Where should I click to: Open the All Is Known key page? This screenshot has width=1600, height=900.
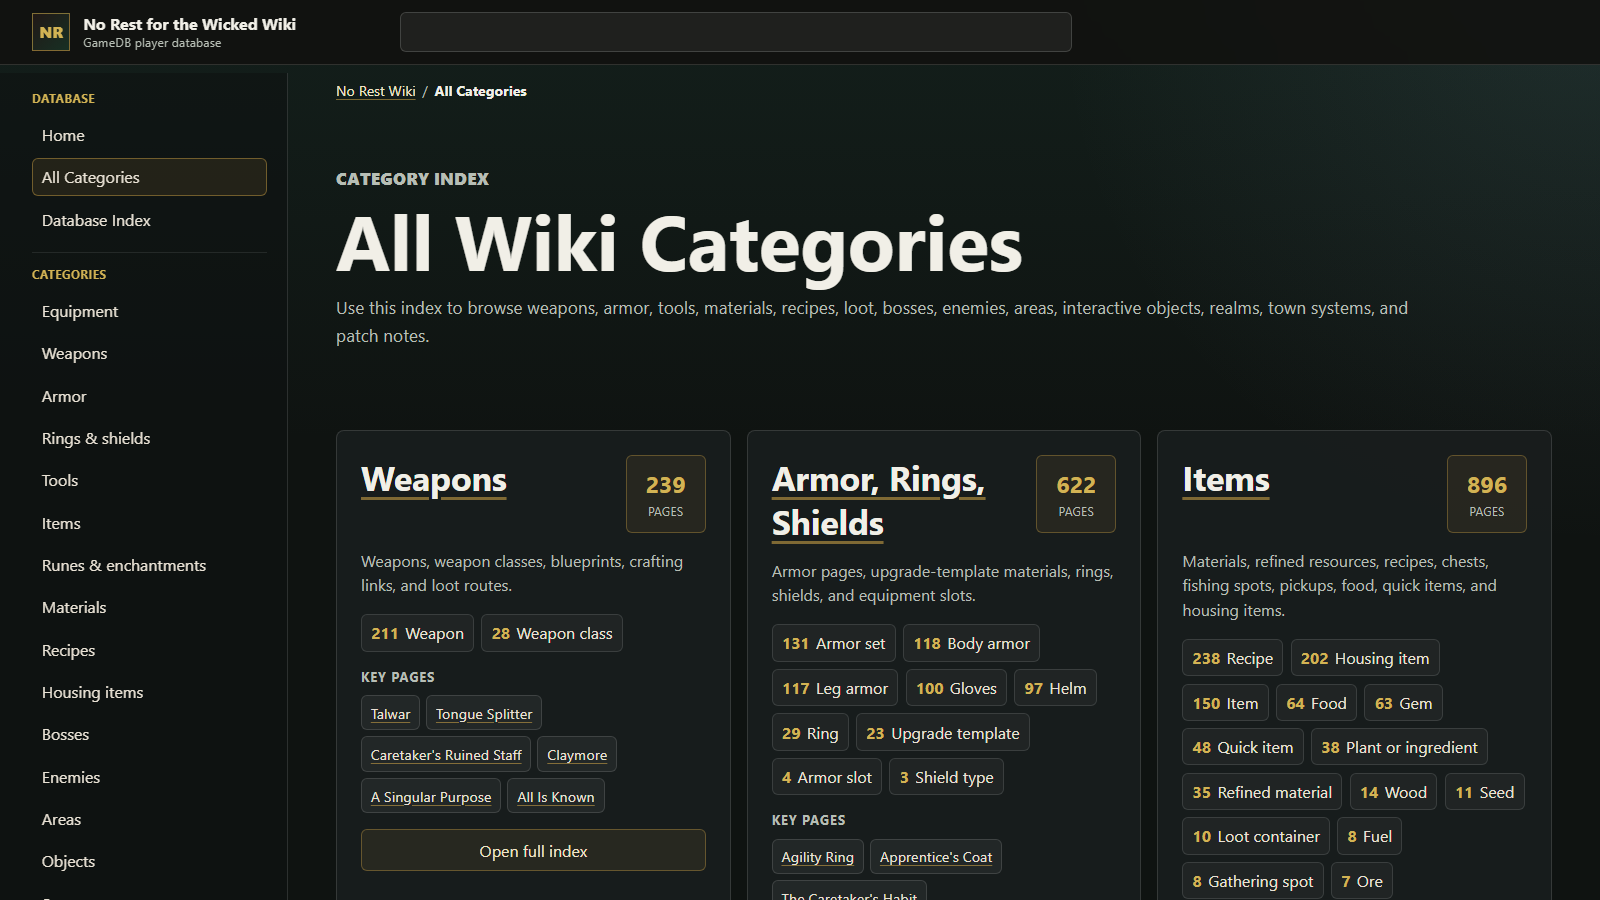pyautogui.click(x=556, y=797)
